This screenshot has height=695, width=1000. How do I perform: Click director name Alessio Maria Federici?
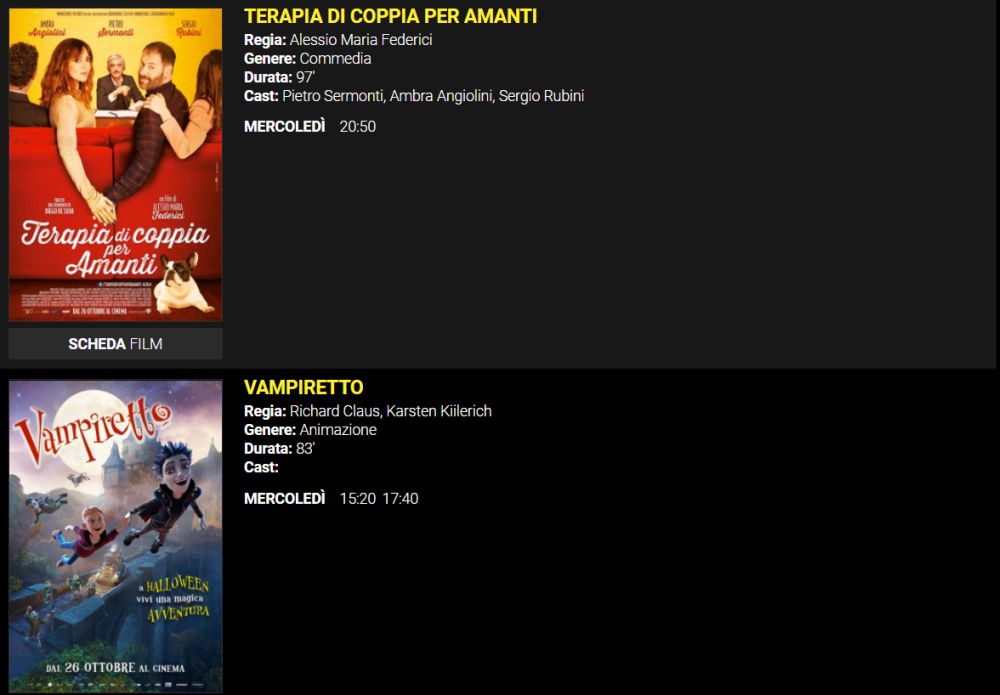[361, 40]
